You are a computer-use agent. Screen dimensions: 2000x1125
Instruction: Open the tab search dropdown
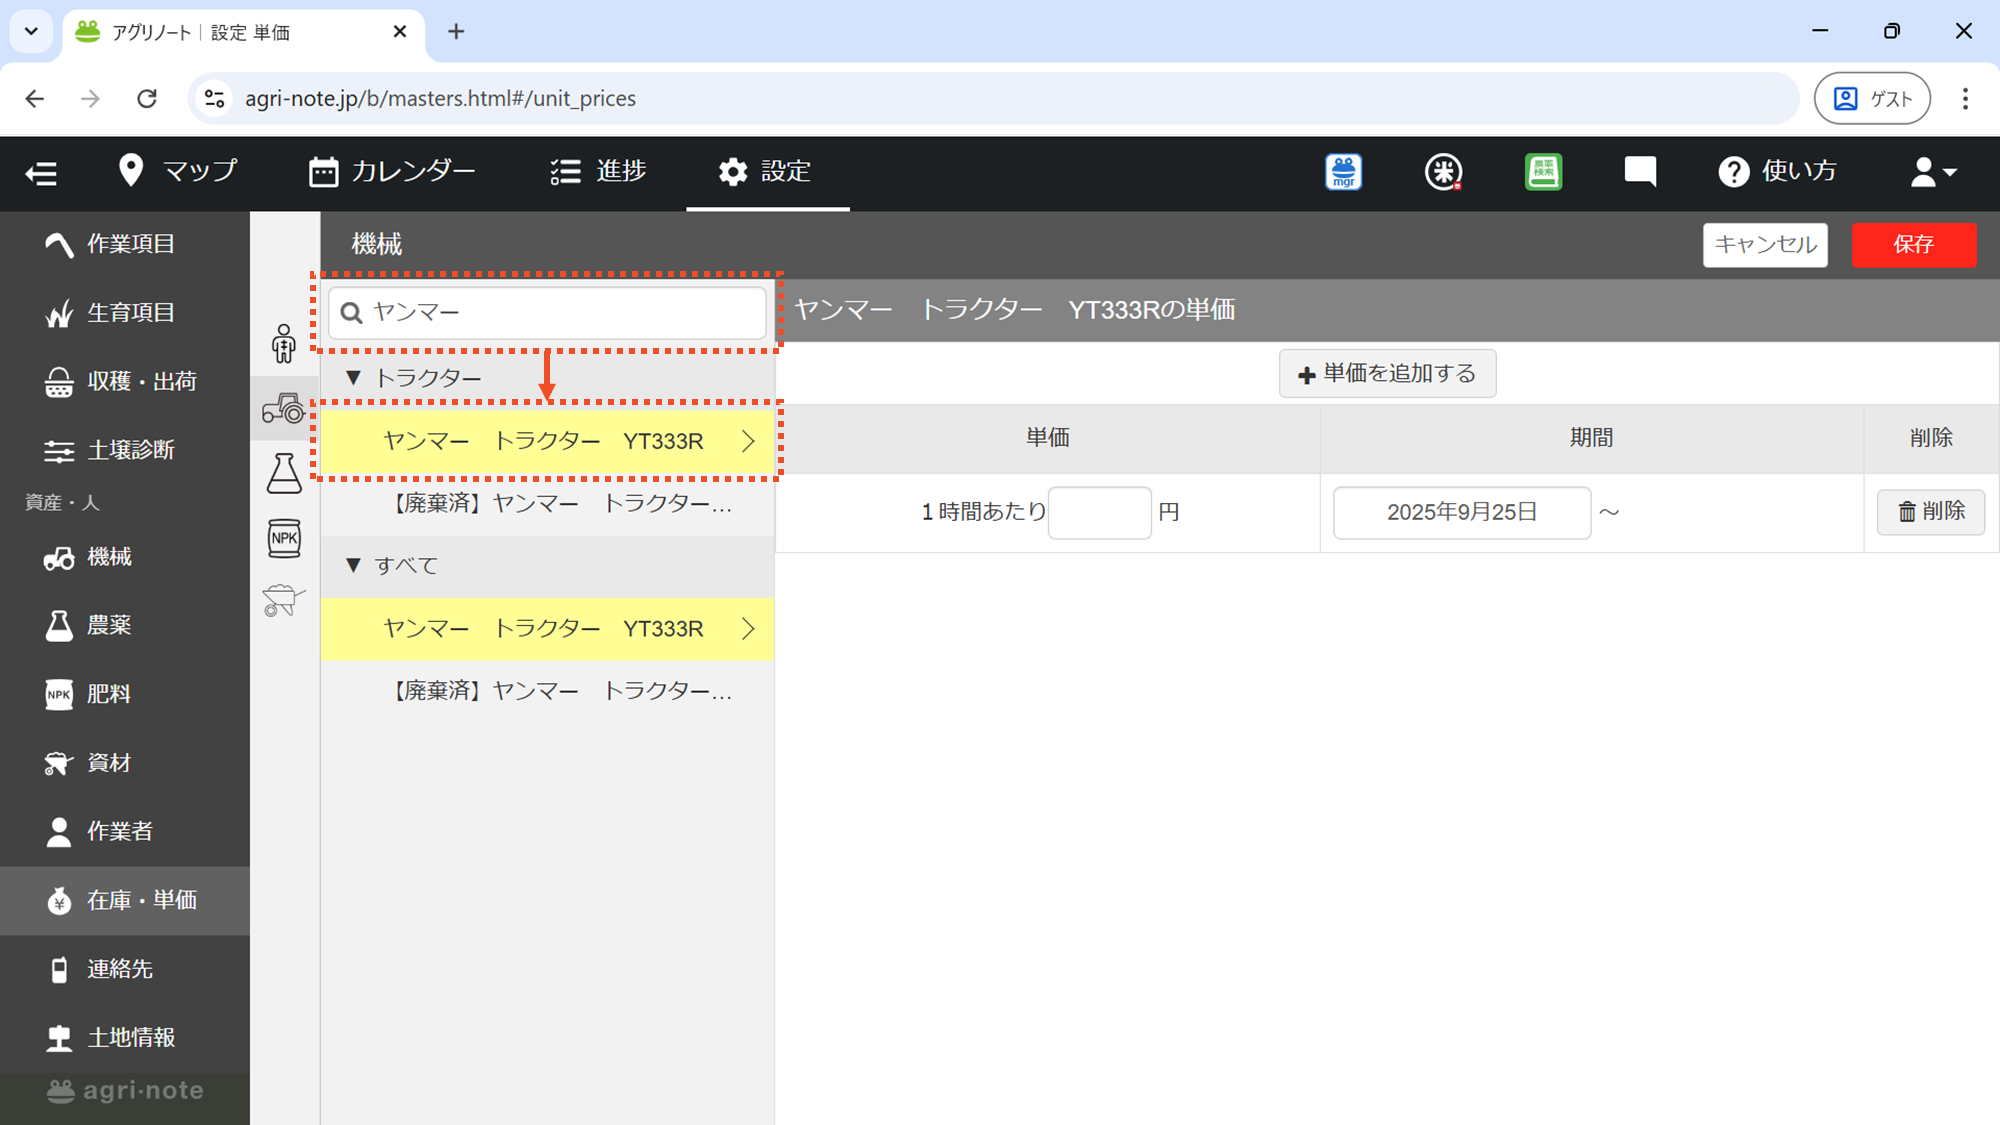pos(31,32)
